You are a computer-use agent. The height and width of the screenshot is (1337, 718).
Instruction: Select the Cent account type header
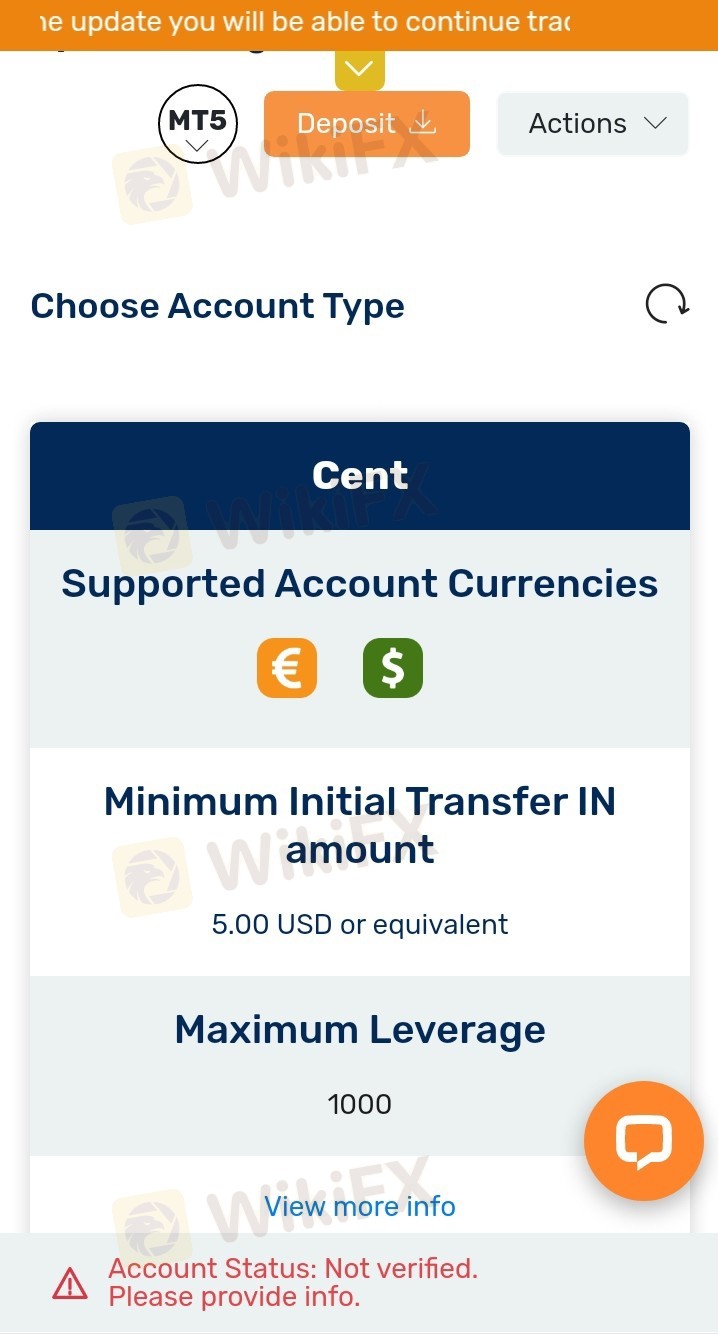pos(360,476)
